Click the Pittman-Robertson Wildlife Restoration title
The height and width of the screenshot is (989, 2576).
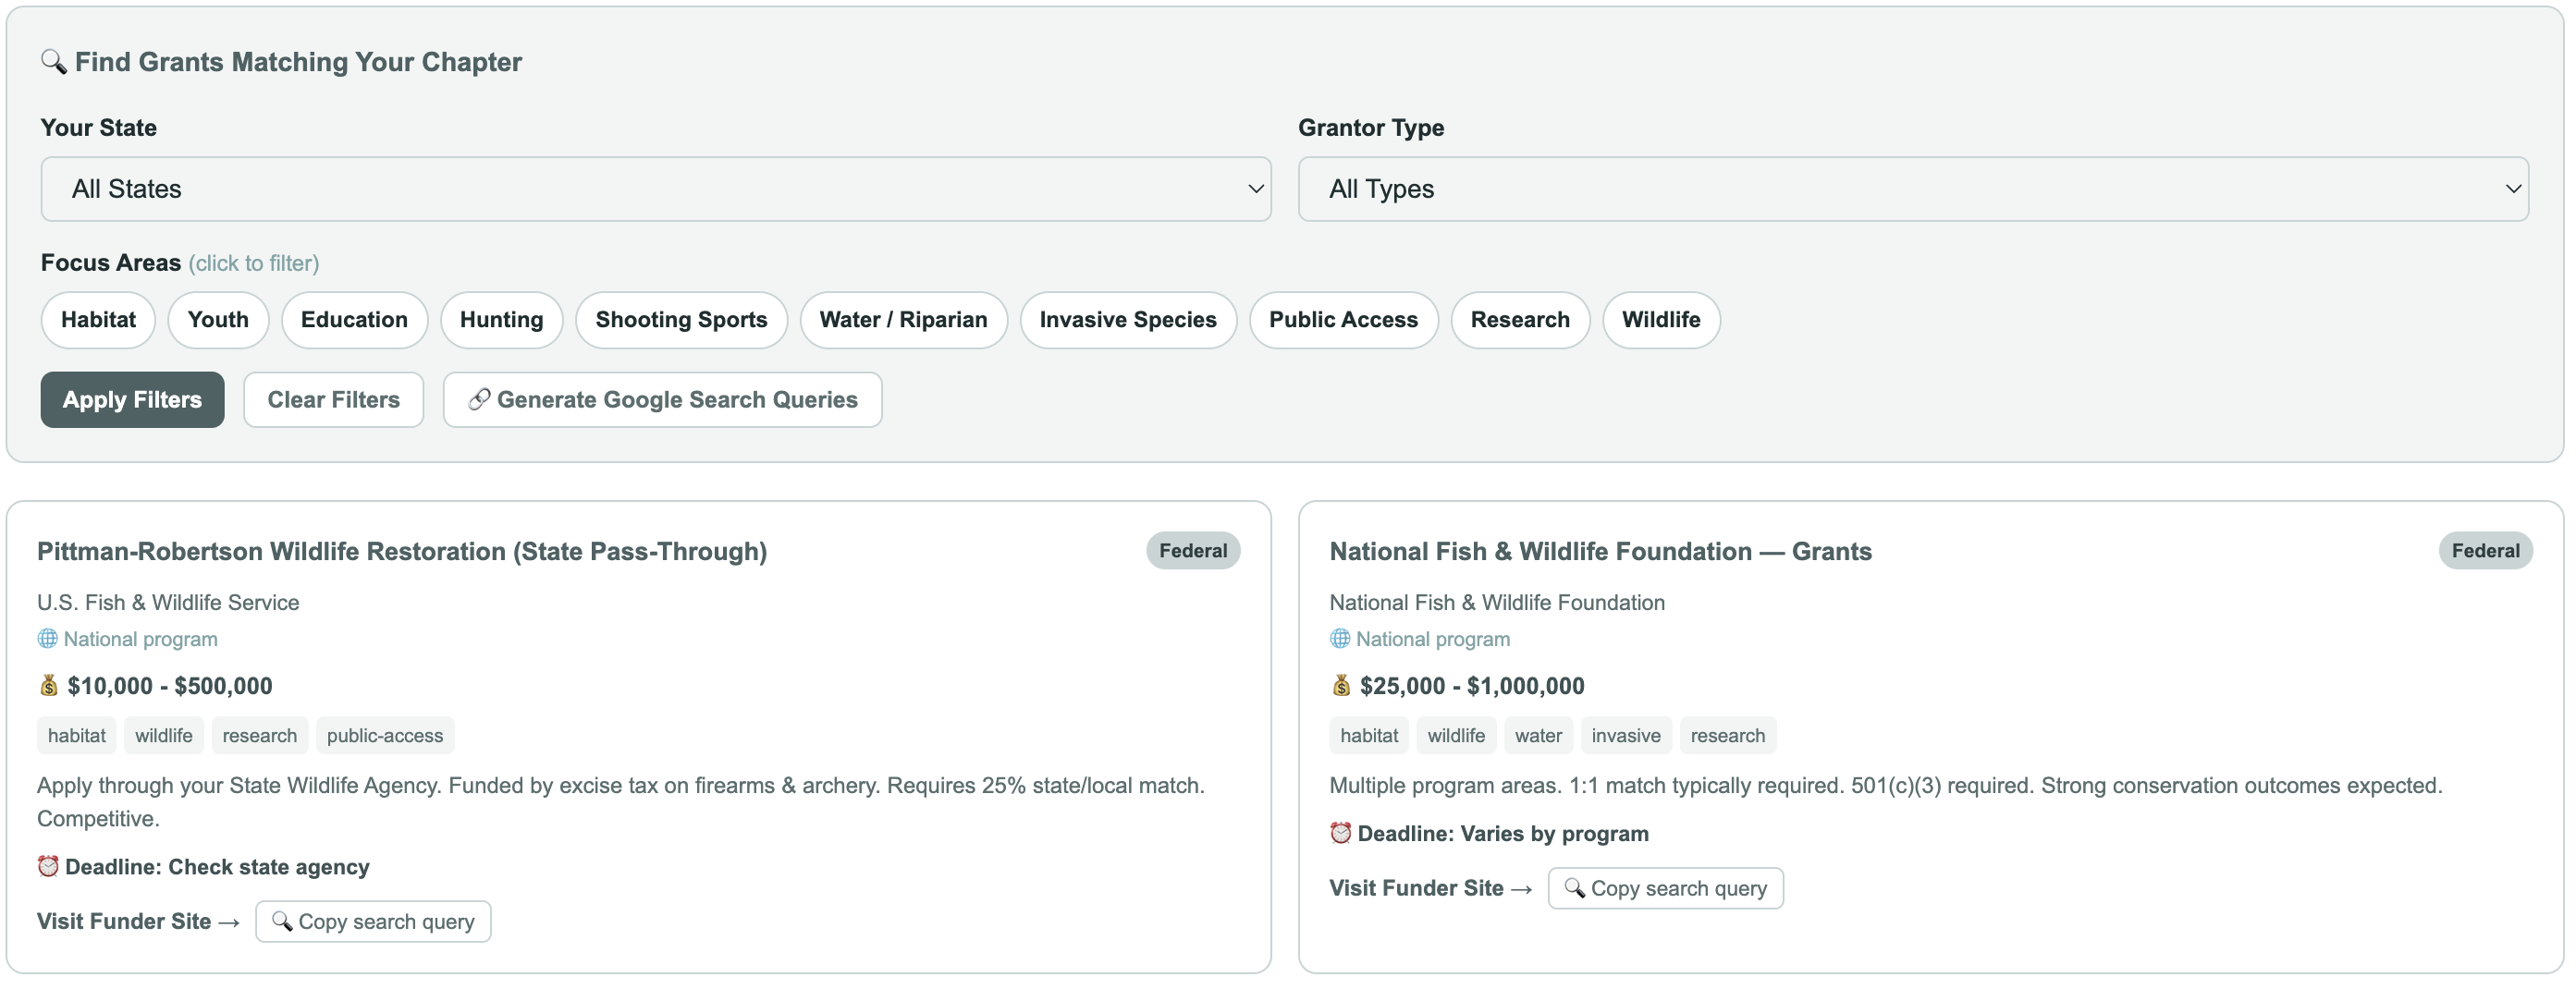point(402,552)
